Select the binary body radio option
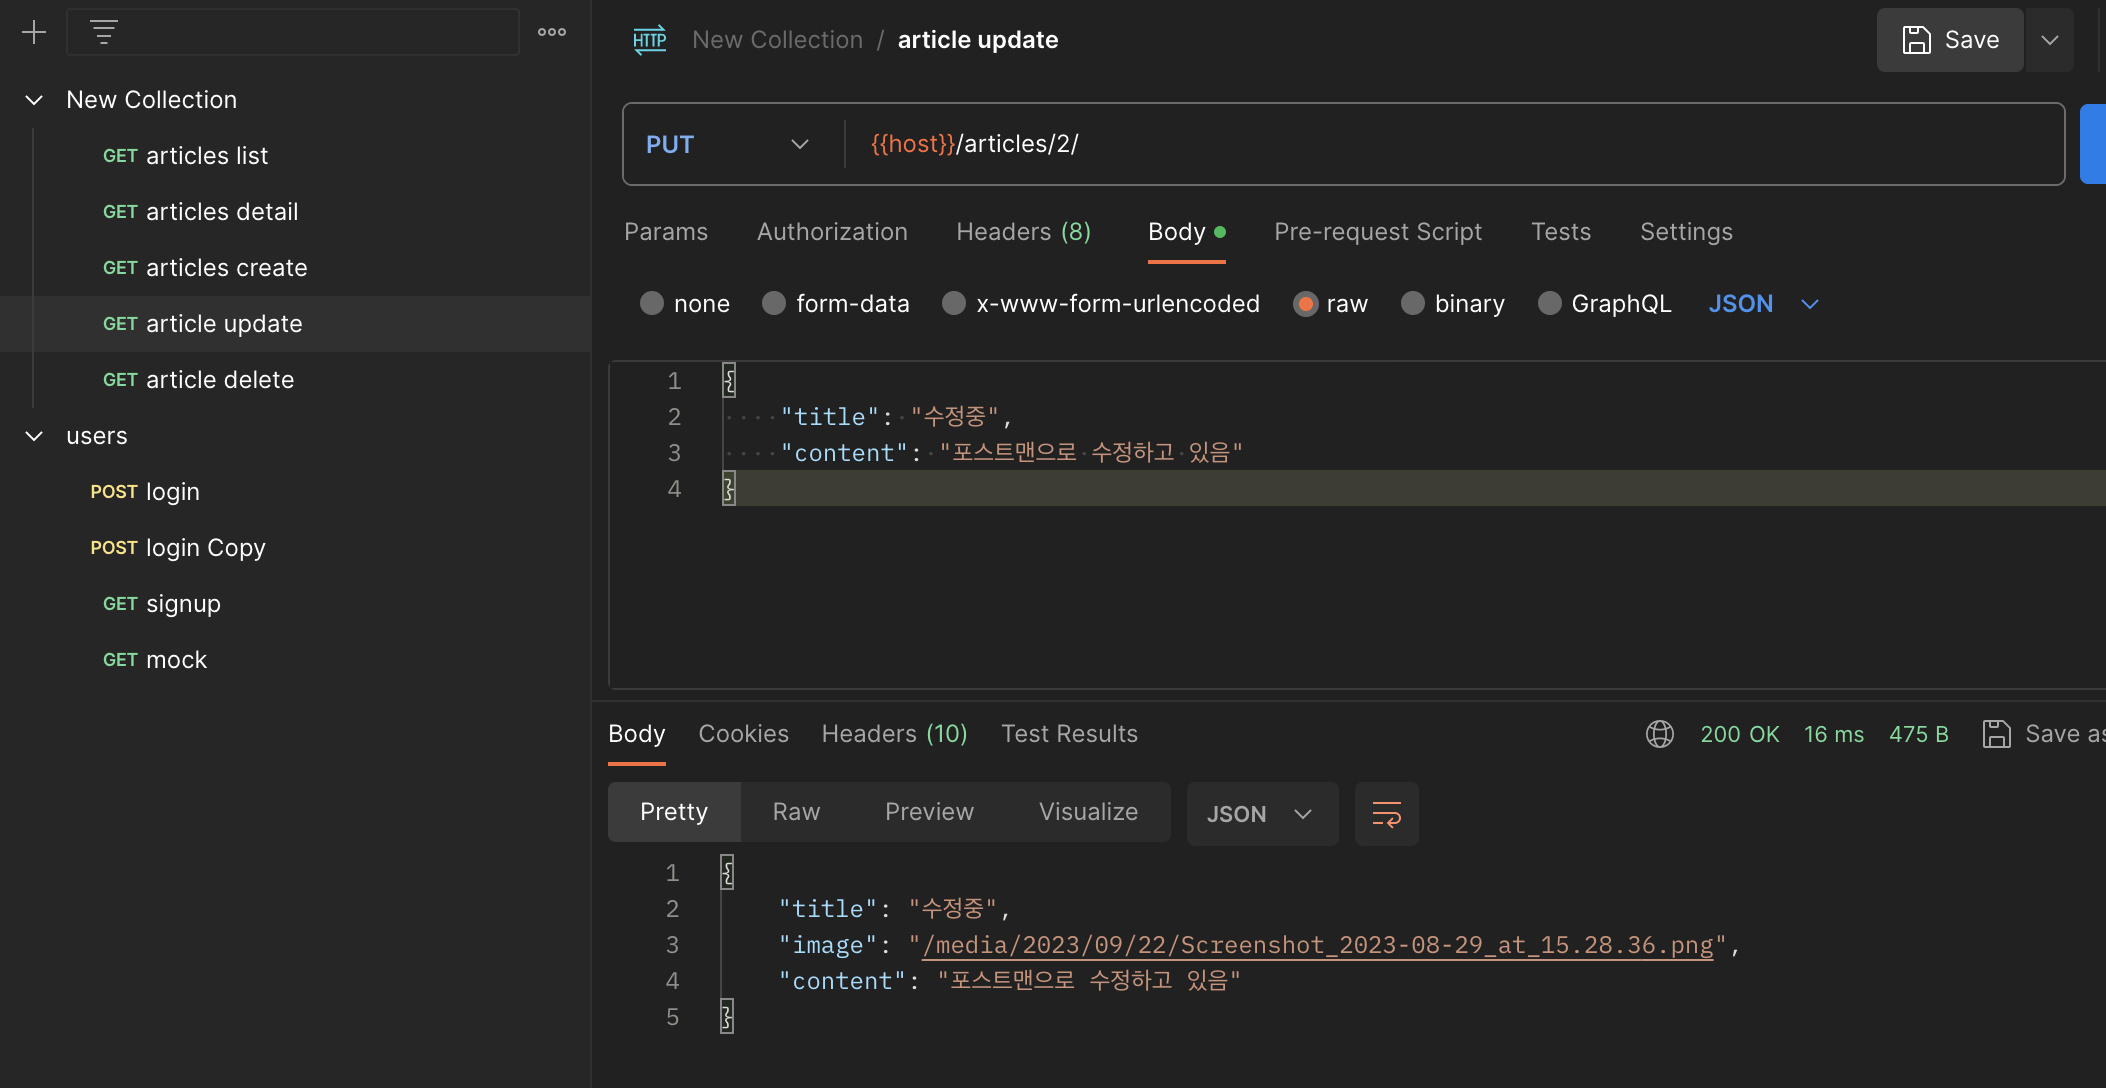The height and width of the screenshot is (1088, 2106). [x=1413, y=304]
